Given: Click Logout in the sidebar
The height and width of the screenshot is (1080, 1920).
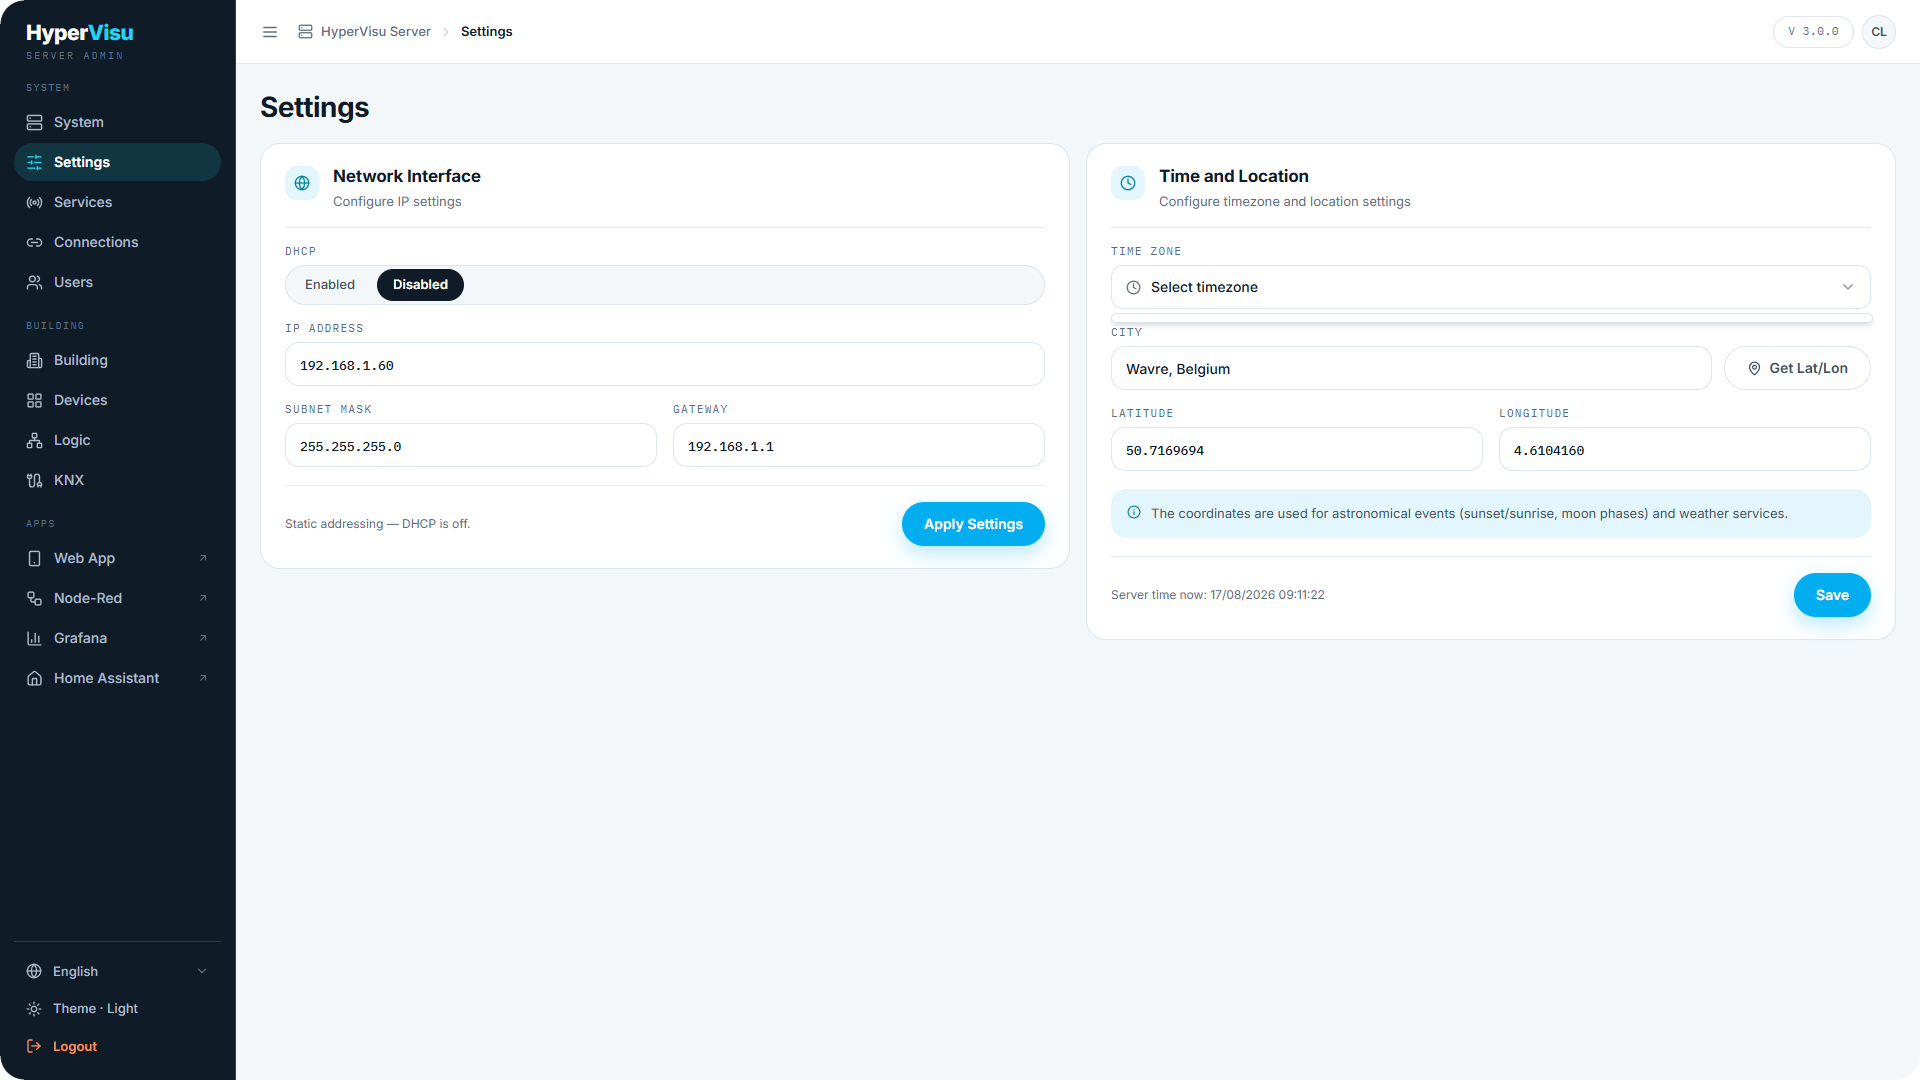Looking at the screenshot, I should [118, 1046].
